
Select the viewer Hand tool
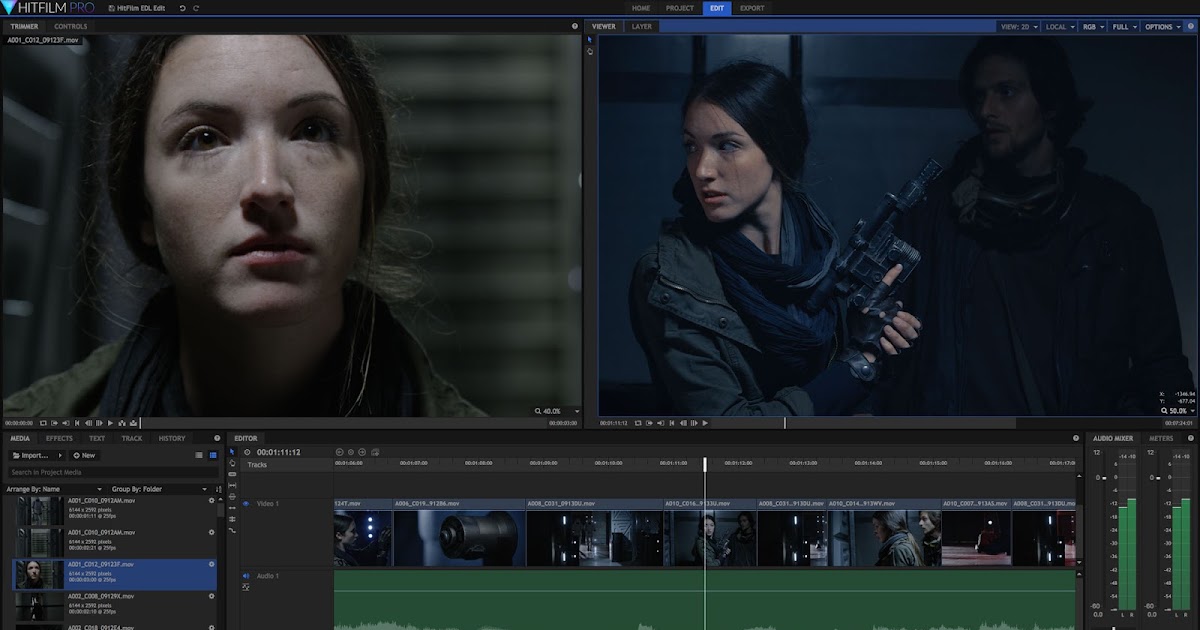[590, 51]
